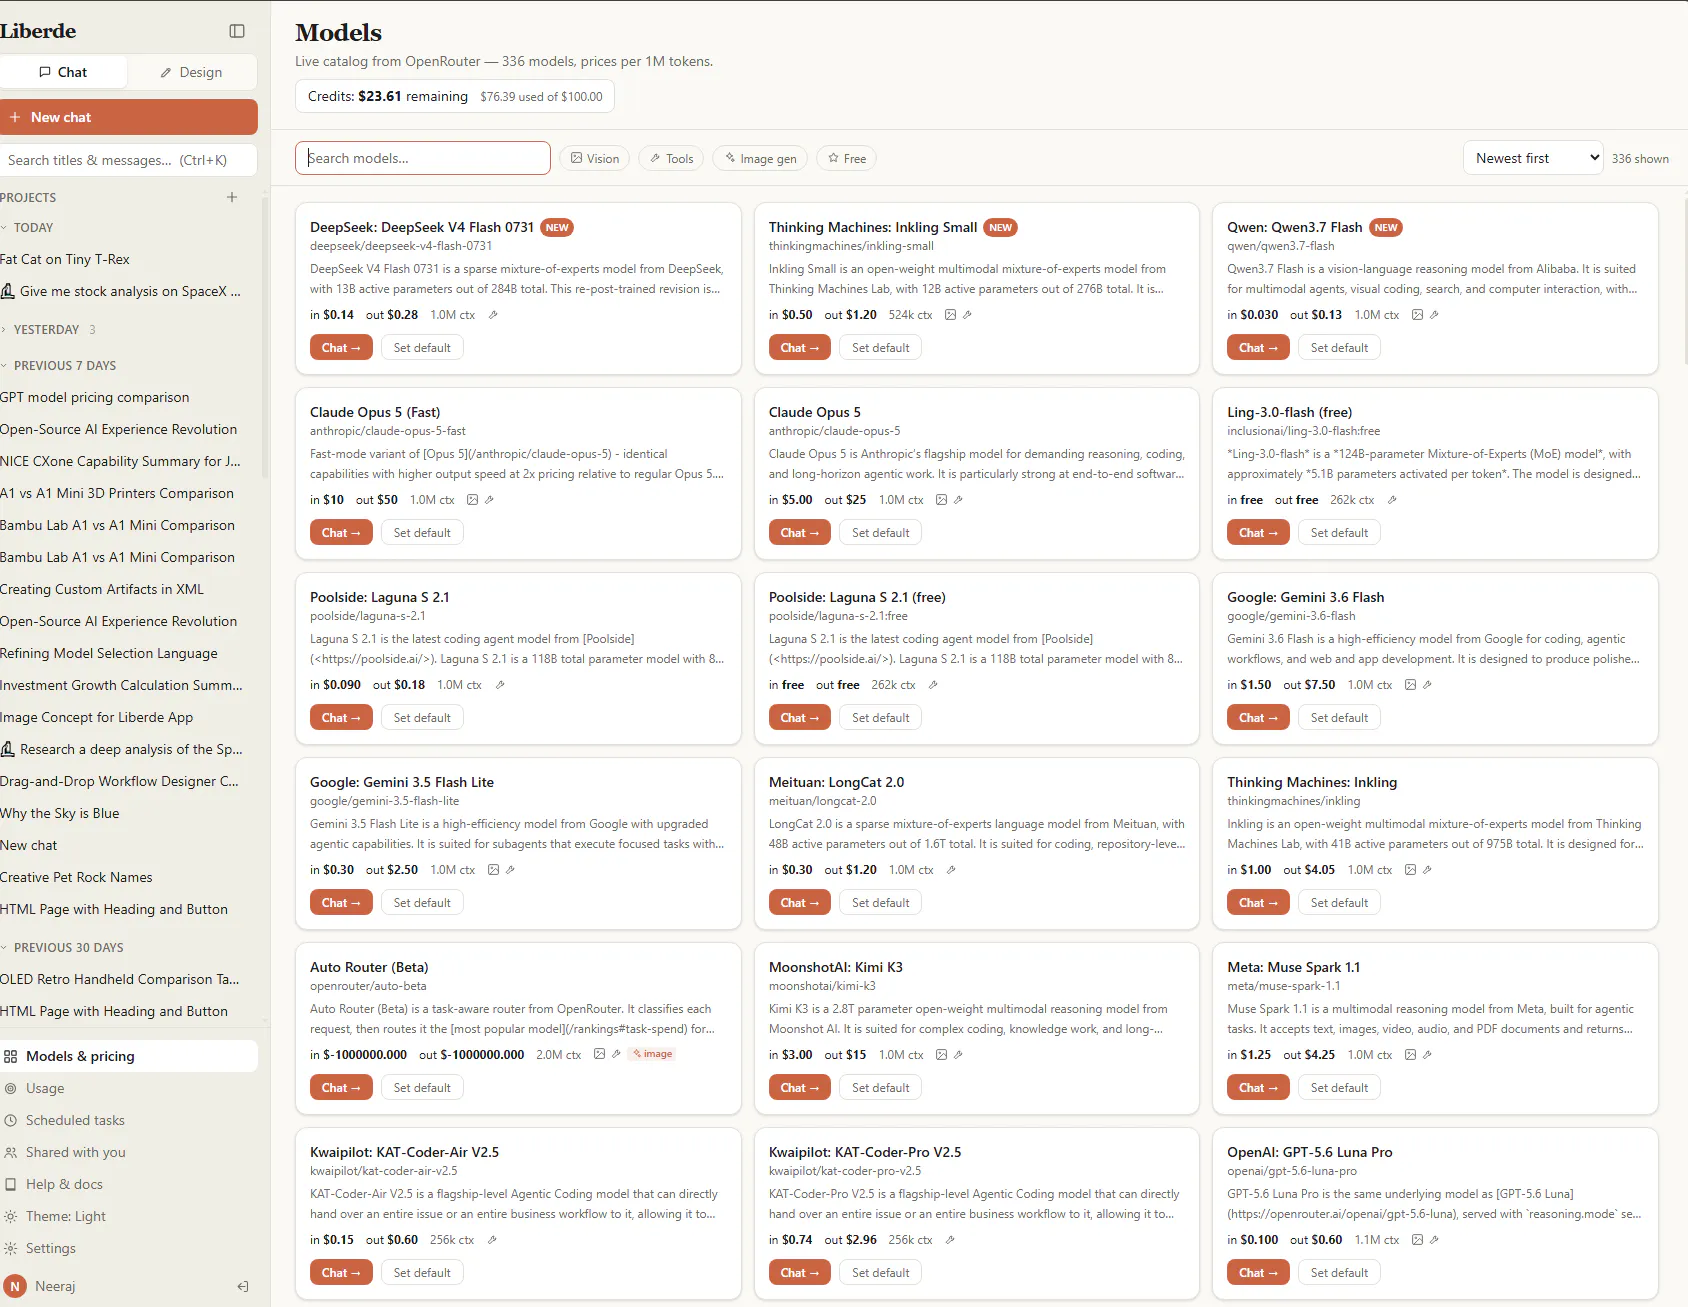Switch to the Design tab

tap(191, 72)
